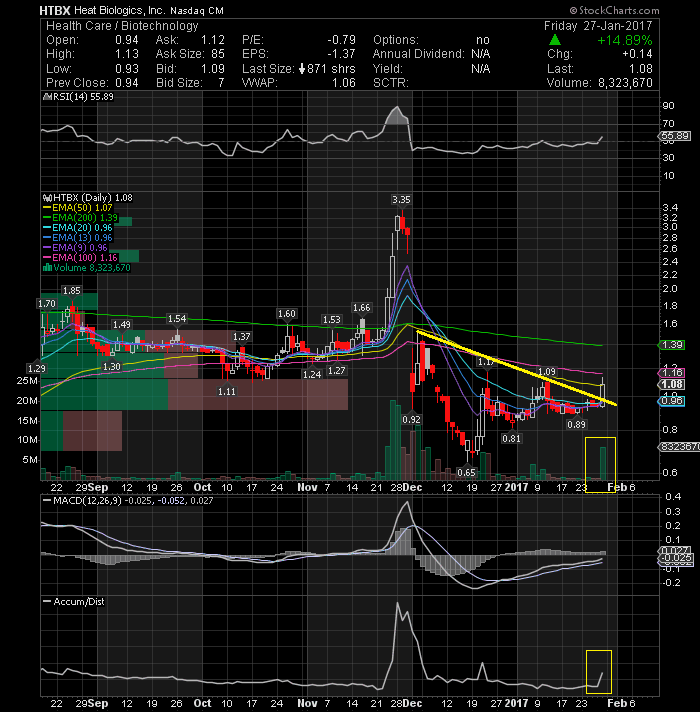This screenshot has height=712, width=700.
Task: Click the volume bars icon in legend
Action: tap(47, 268)
